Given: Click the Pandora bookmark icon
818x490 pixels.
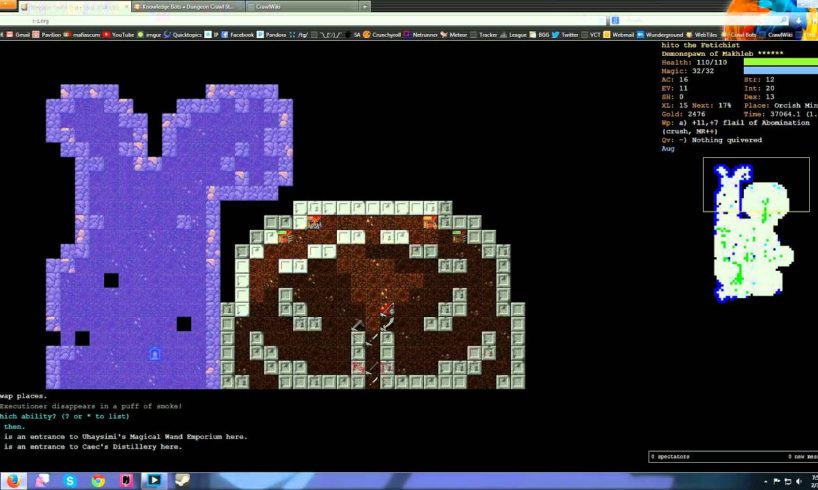Looking at the screenshot, I should pos(260,34).
